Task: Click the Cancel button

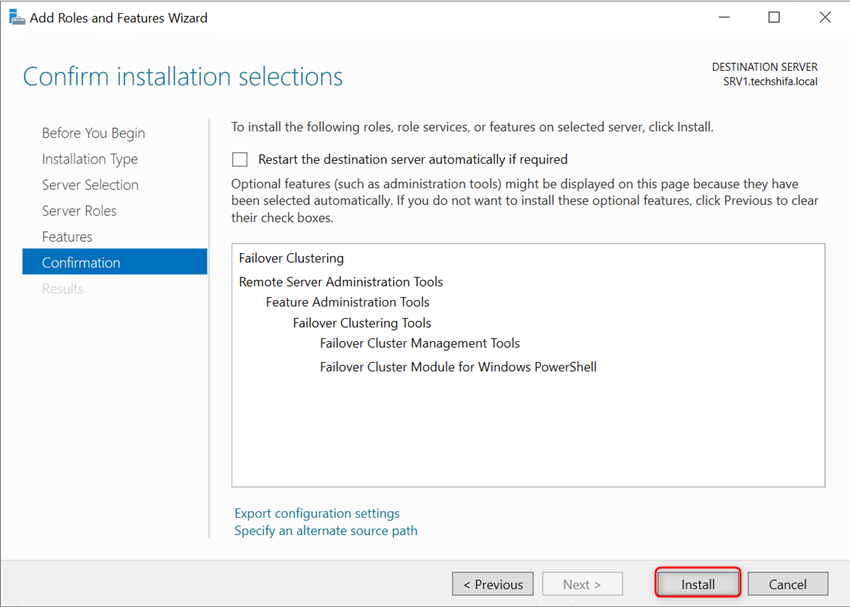Action: click(788, 583)
